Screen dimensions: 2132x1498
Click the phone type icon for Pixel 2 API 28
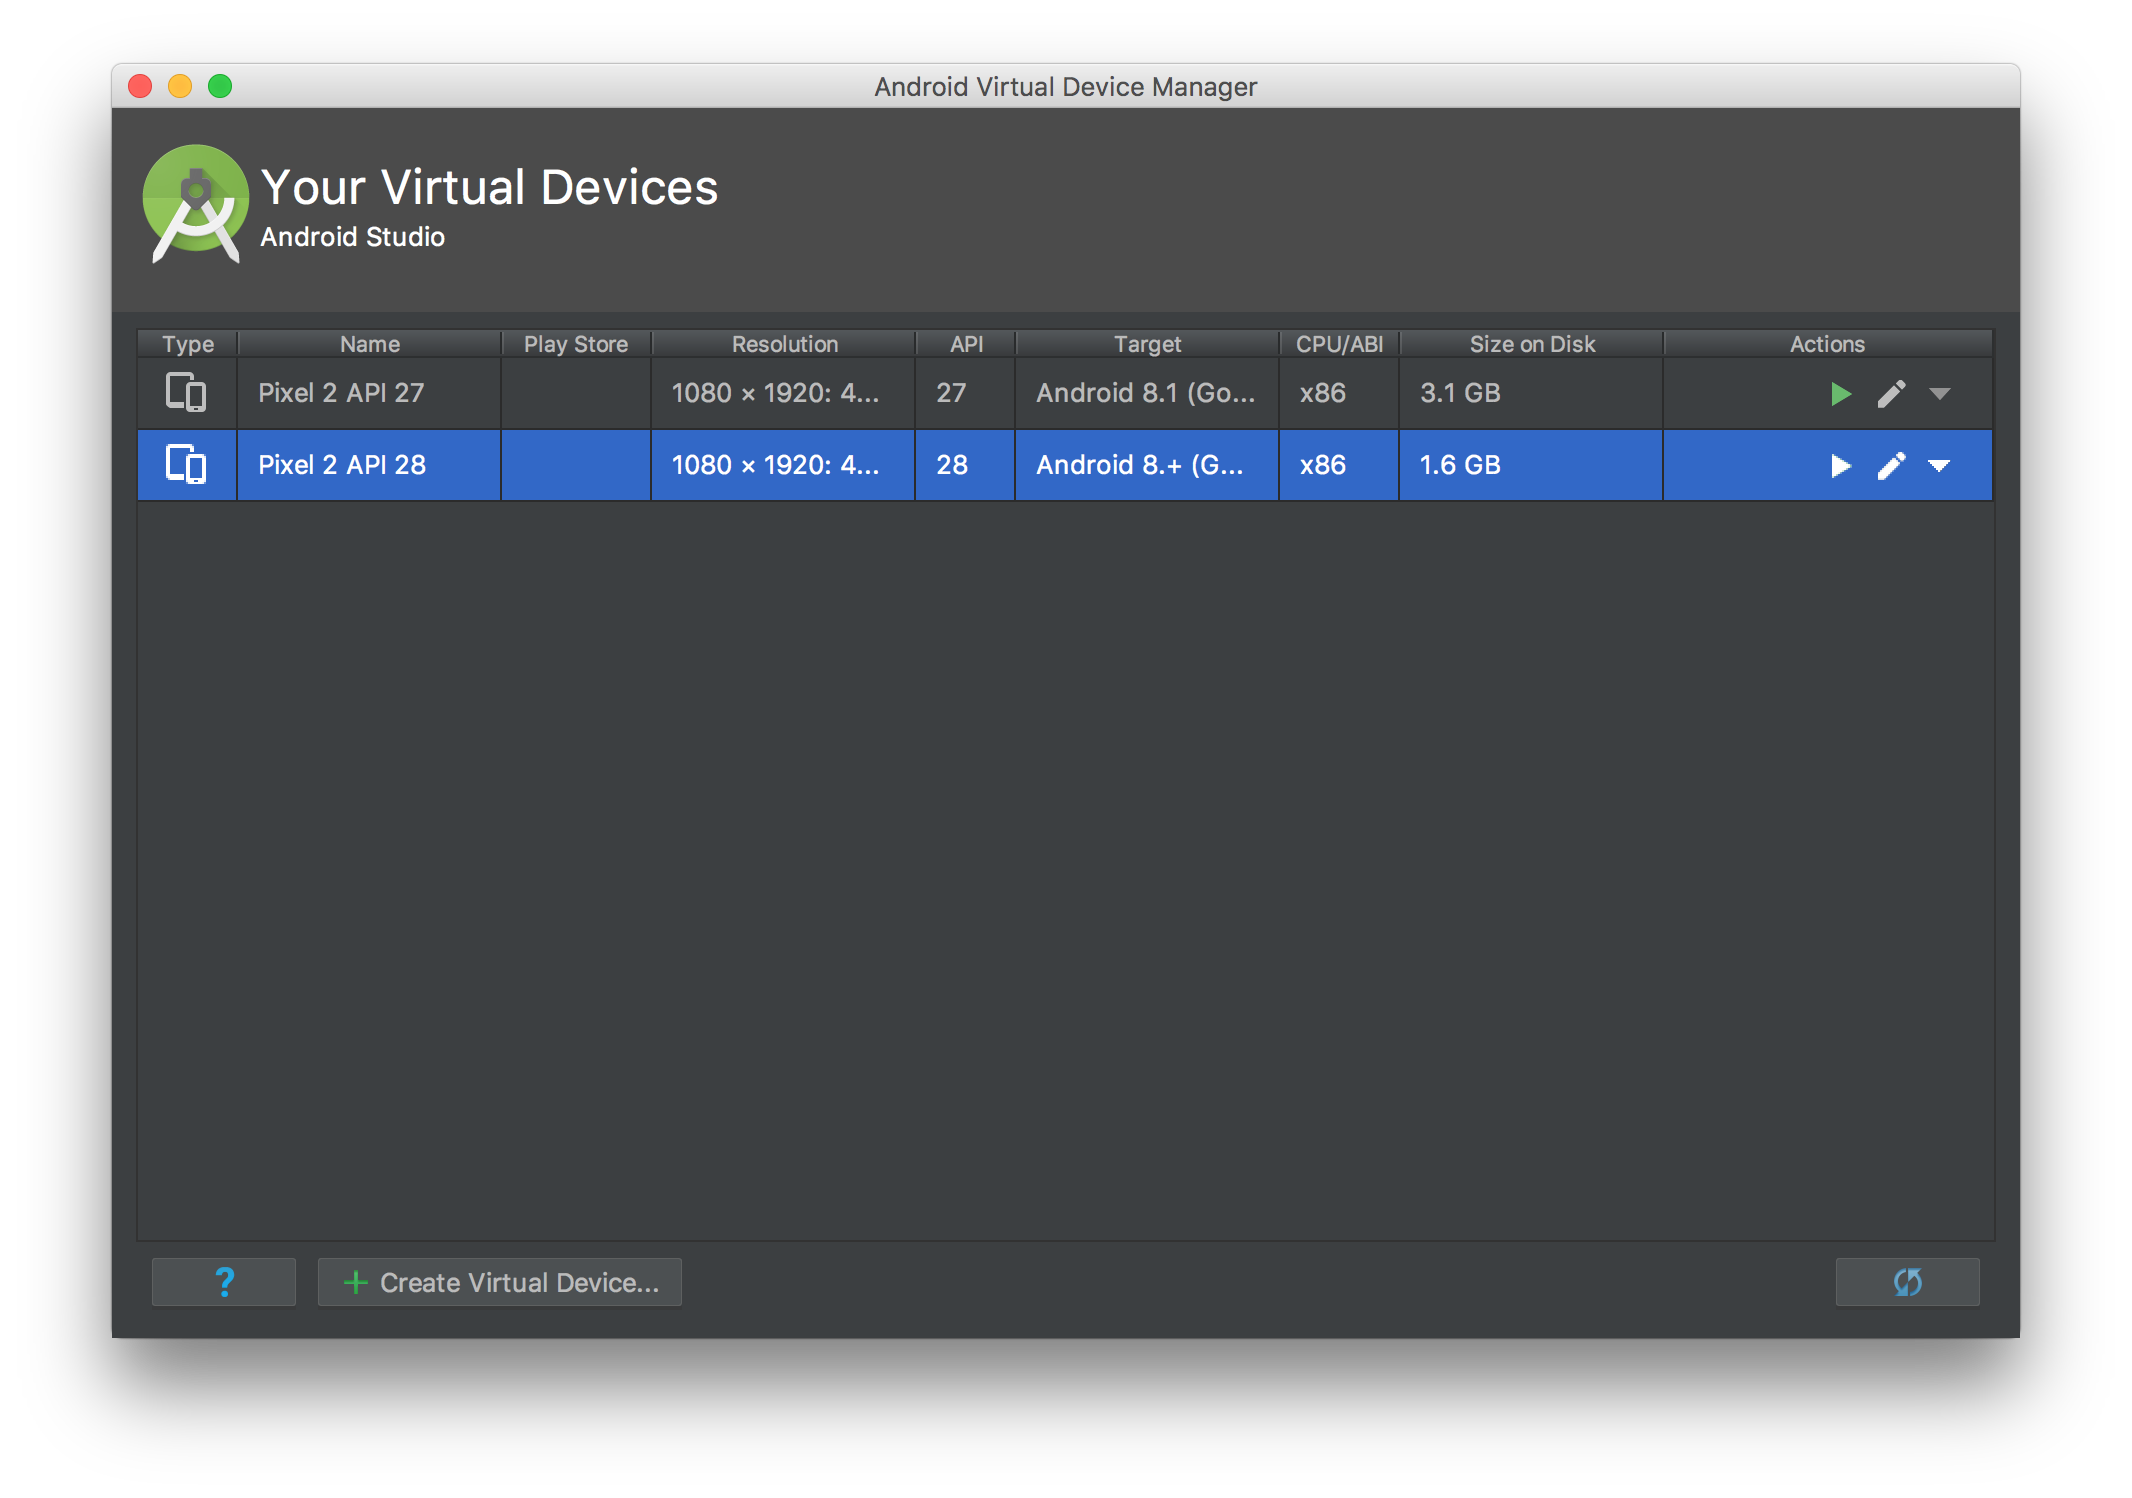187,465
